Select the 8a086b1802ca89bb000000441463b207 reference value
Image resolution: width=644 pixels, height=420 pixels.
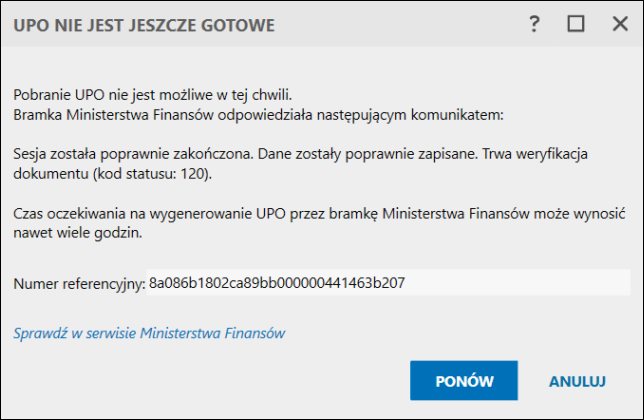click(277, 282)
